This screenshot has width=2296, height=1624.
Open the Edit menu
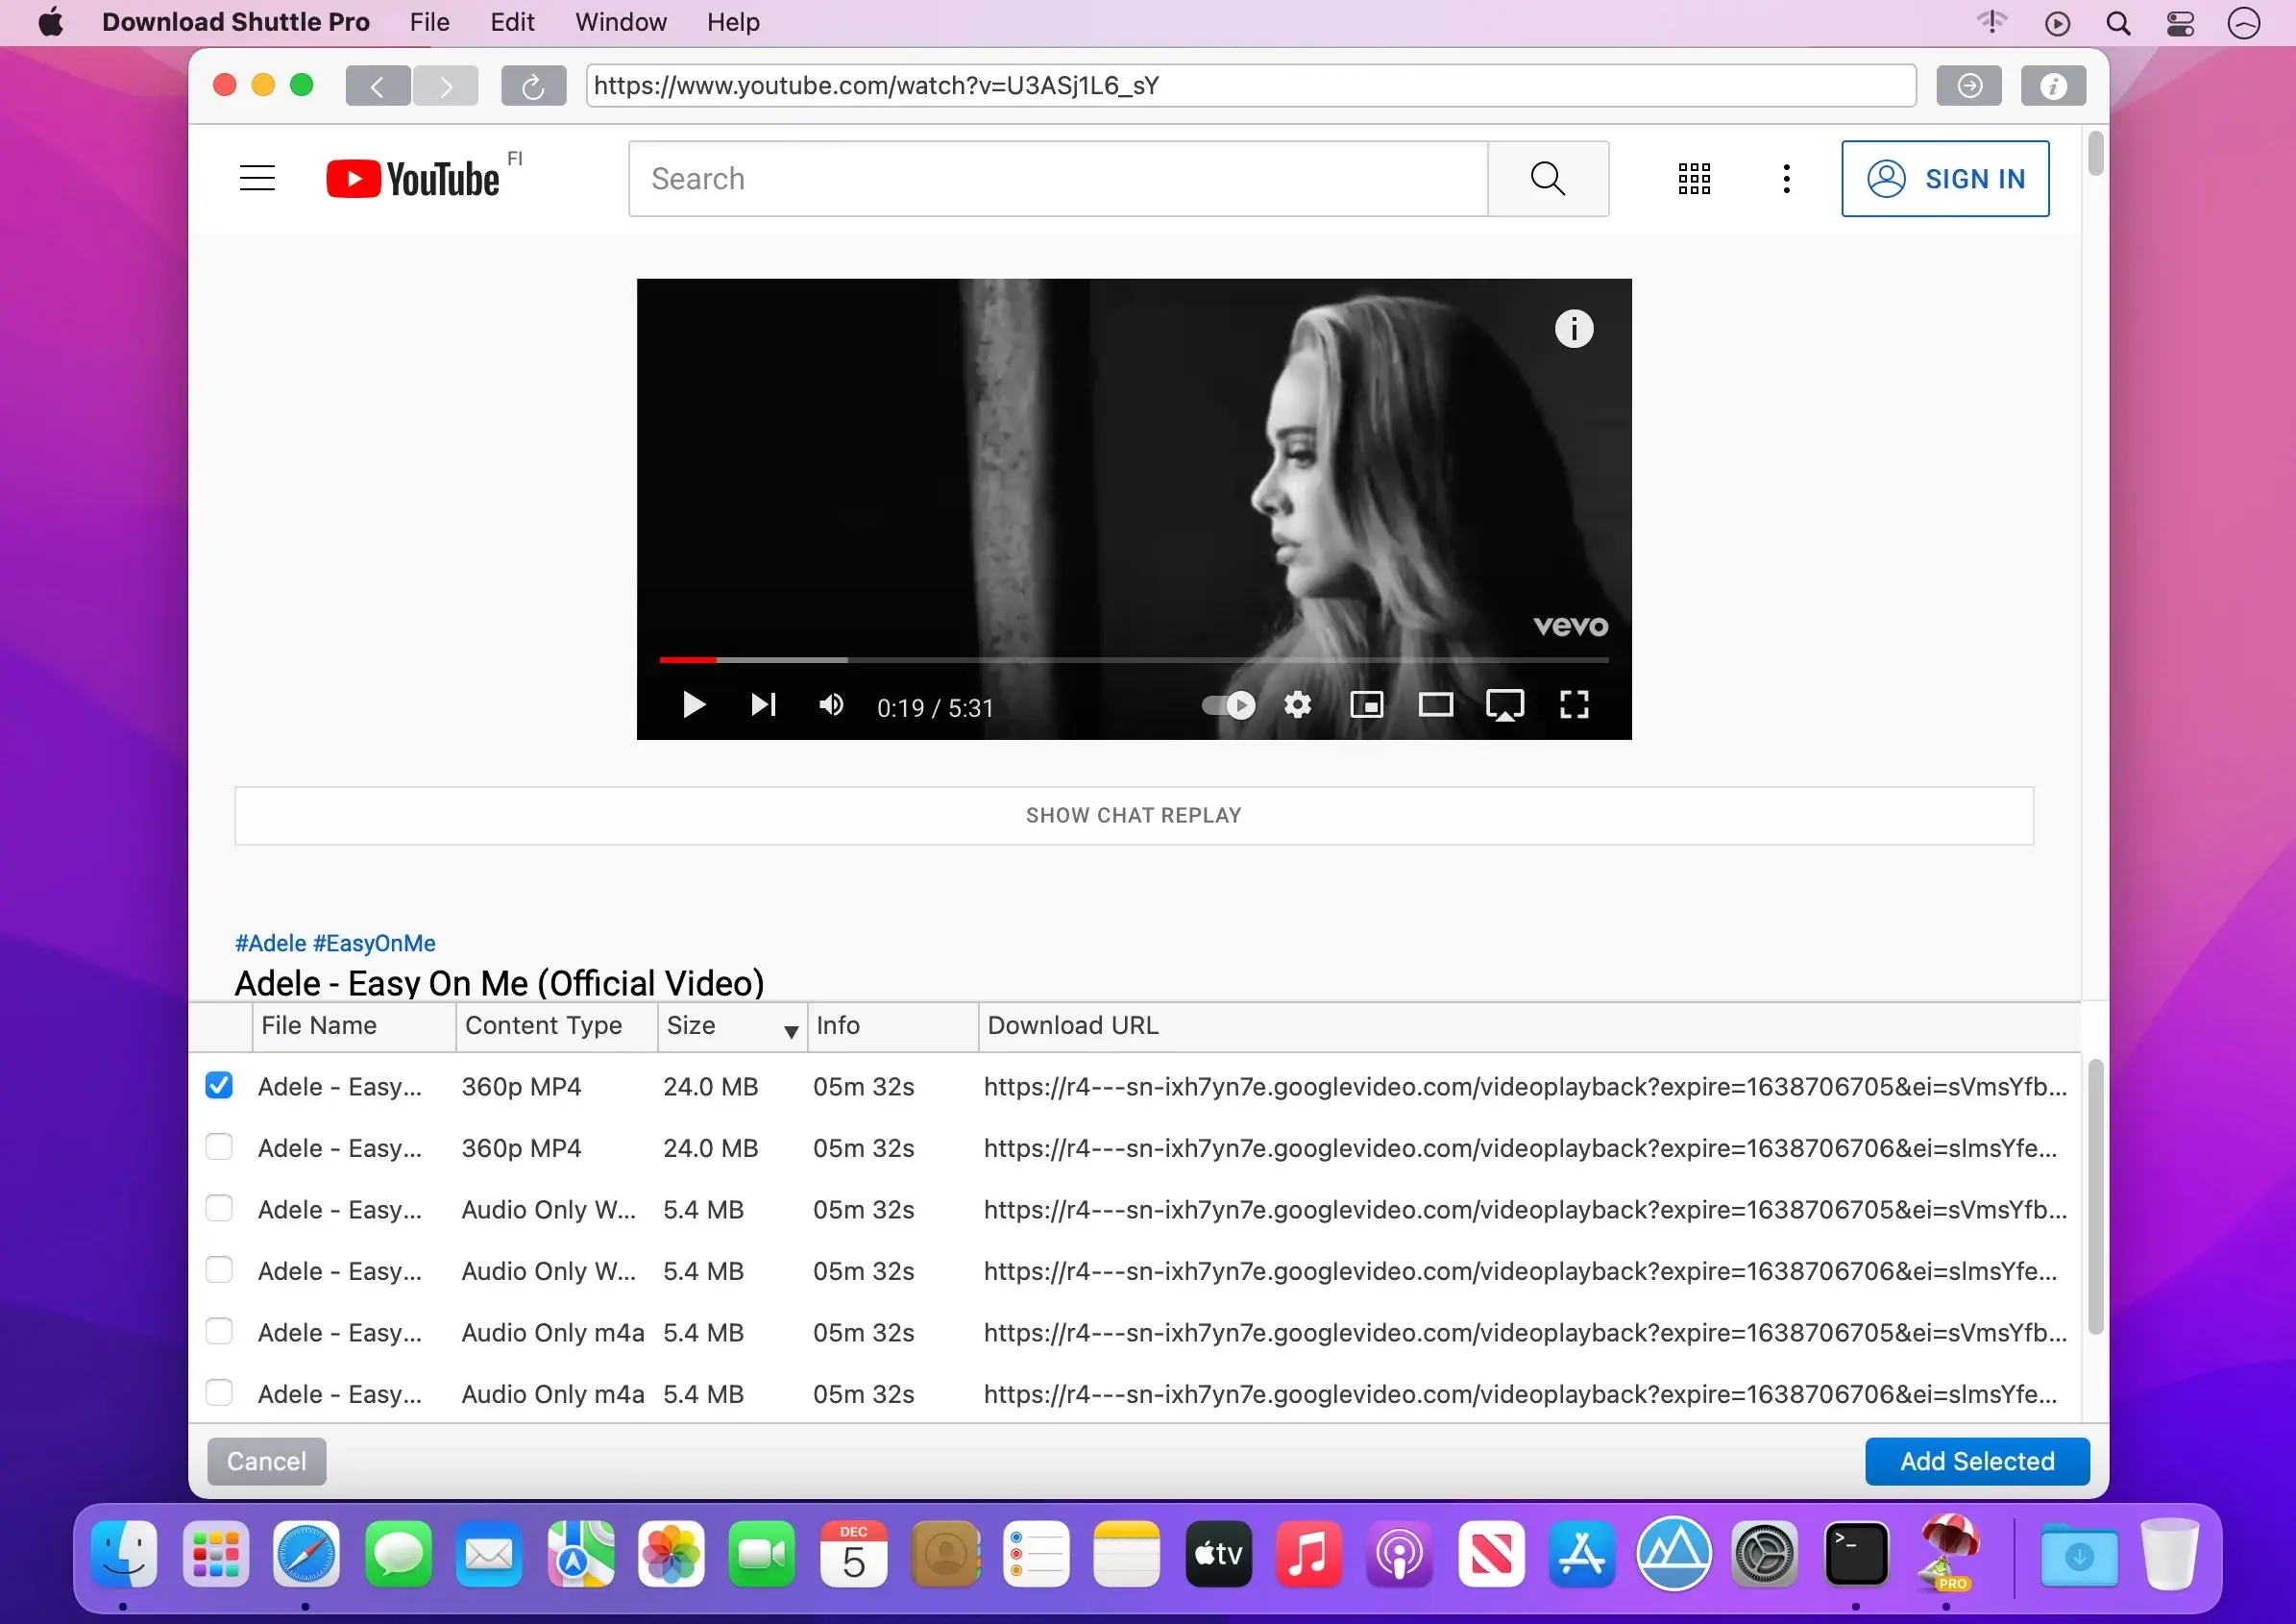[x=513, y=22]
